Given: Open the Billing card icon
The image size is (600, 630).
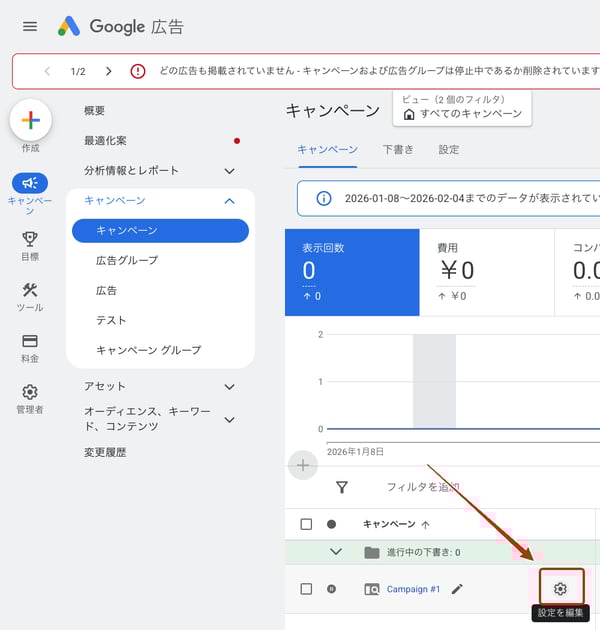Looking at the screenshot, I should click(30, 341).
